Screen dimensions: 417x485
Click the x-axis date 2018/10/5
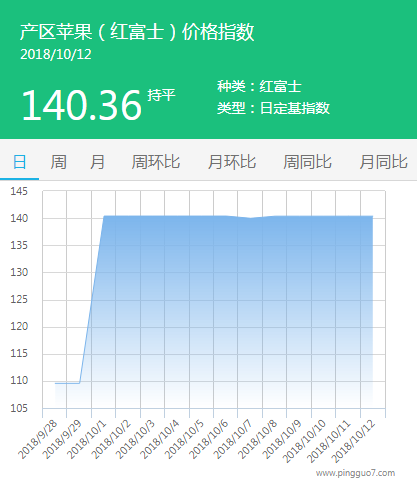184,440
